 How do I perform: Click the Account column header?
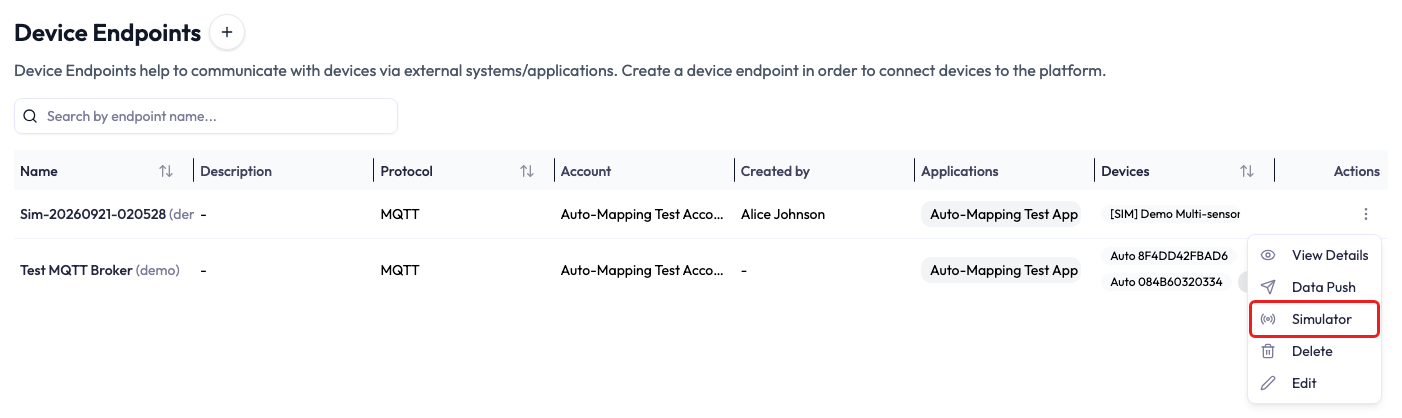pyautogui.click(x=586, y=171)
